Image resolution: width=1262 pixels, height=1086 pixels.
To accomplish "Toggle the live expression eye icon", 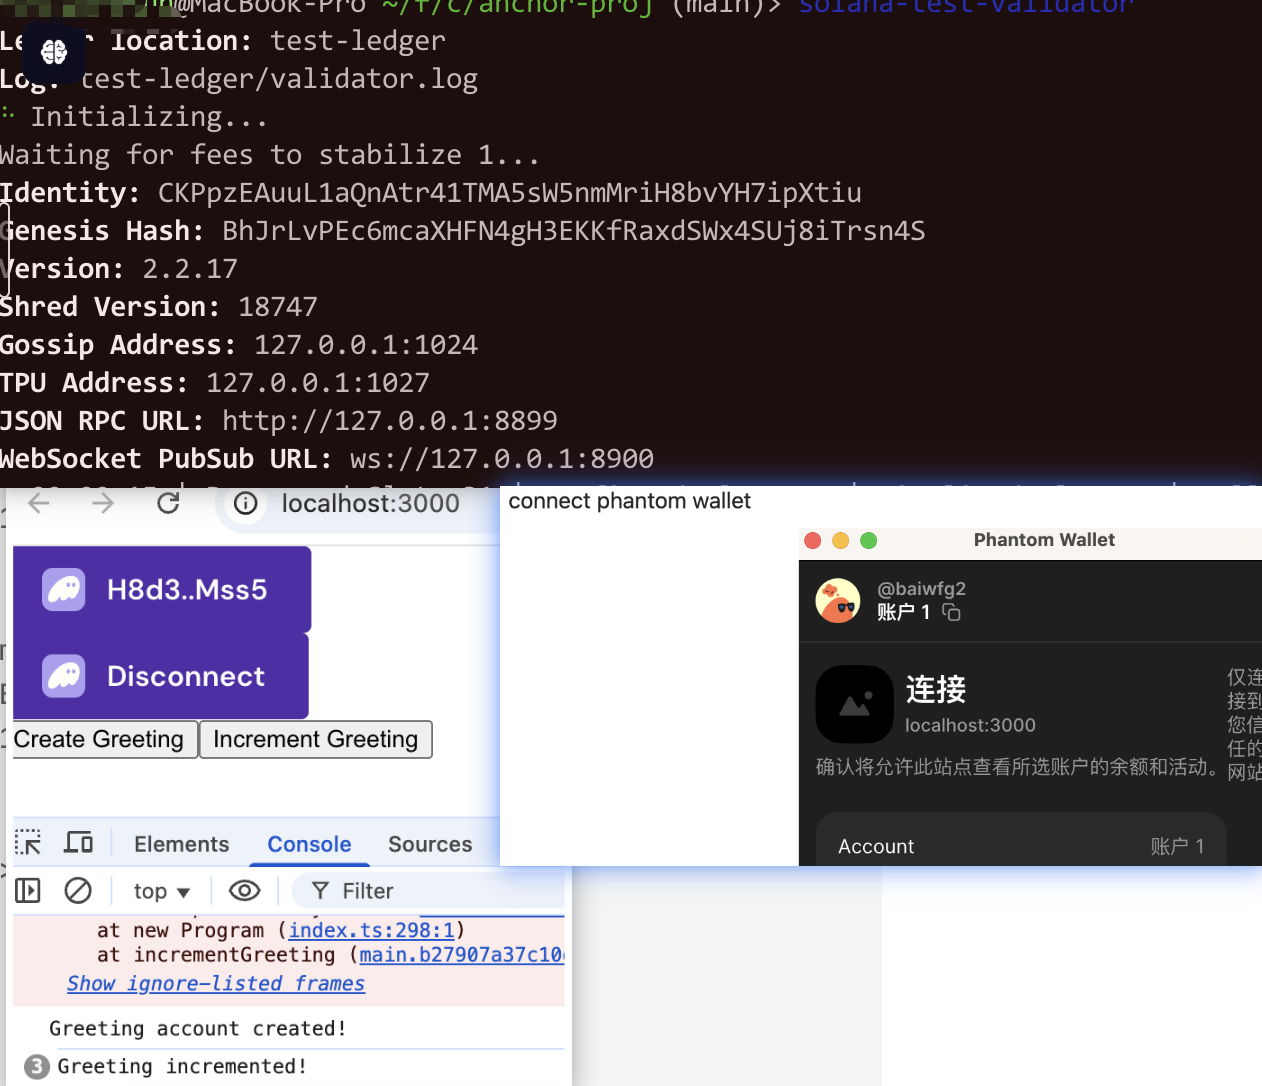I will [x=245, y=890].
